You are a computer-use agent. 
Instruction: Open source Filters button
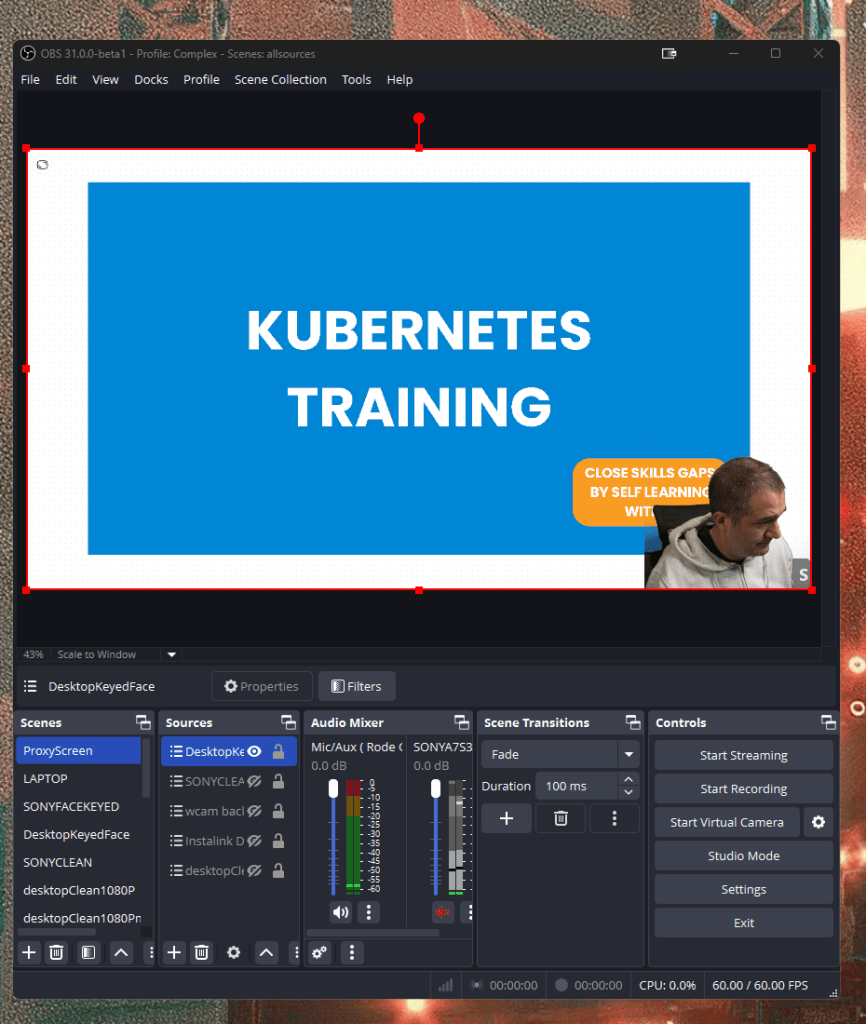point(357,686)
